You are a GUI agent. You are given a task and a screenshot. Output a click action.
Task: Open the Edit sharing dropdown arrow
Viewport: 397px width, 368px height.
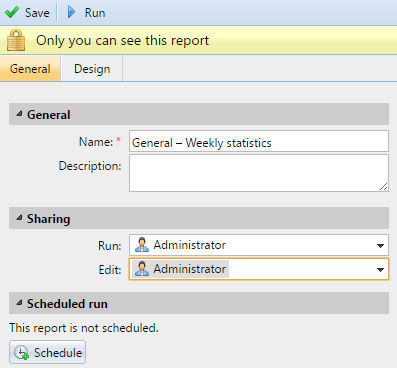pyautogui.click(x=380, y=270)
